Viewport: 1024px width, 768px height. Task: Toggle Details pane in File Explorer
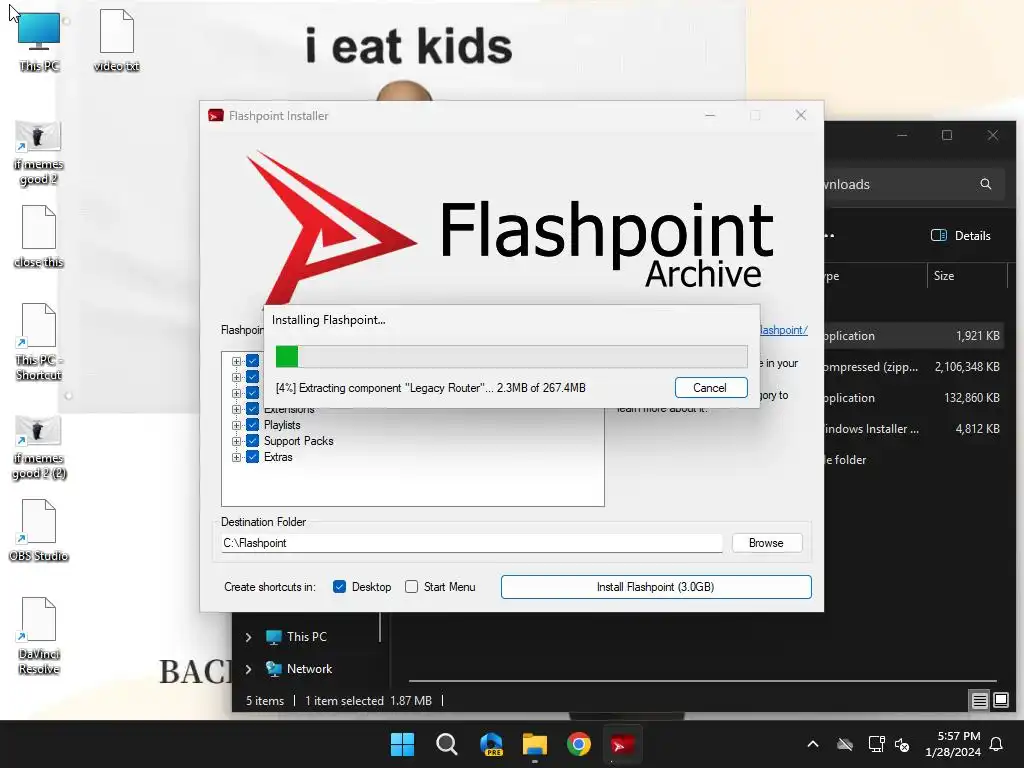(961, 236)
